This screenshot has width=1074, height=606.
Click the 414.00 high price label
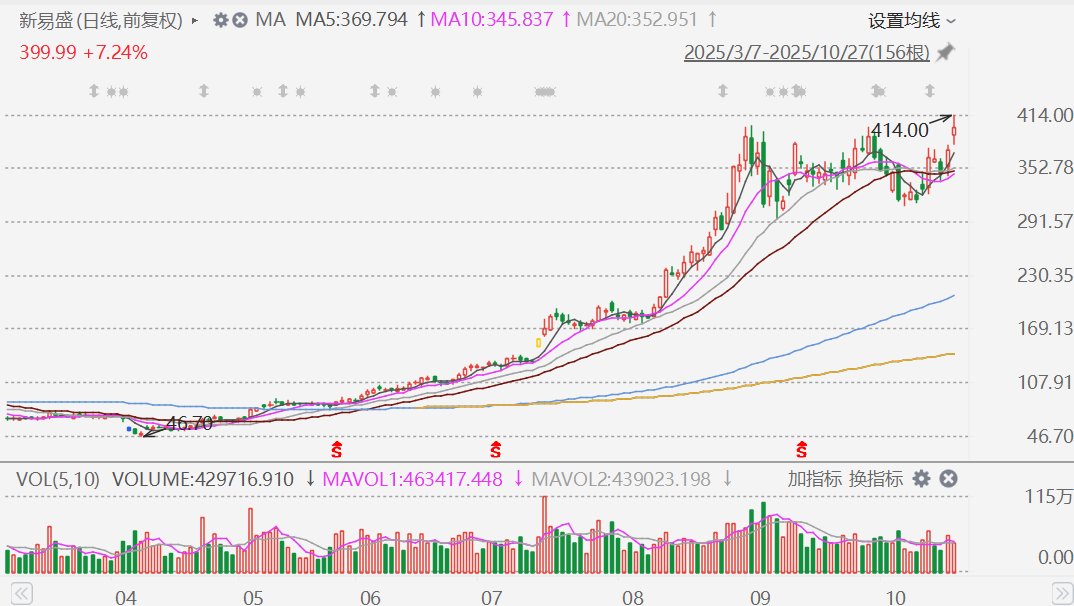click(x=899, y=130)
